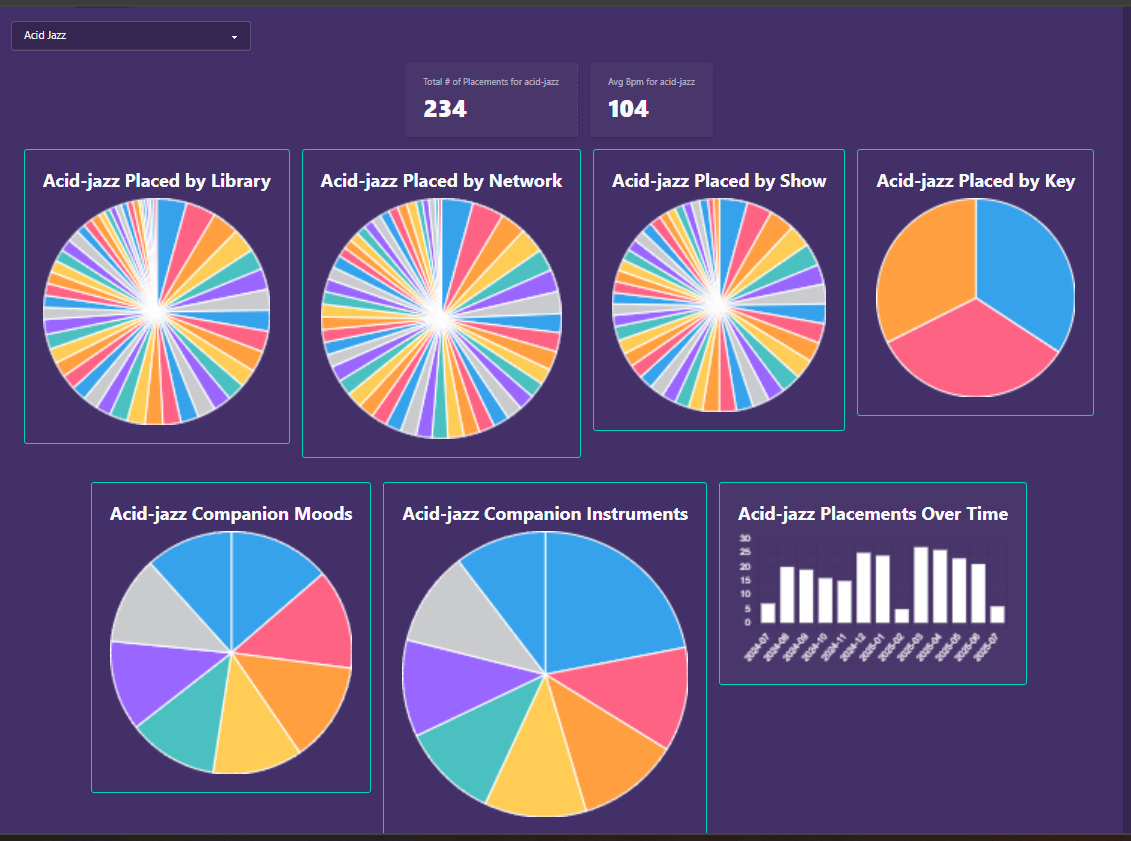Click the Acid-jazz Placed by Network chart title
Image resolution: width=1131 pixels, height=841 pixels.
(x=441, y=181)
